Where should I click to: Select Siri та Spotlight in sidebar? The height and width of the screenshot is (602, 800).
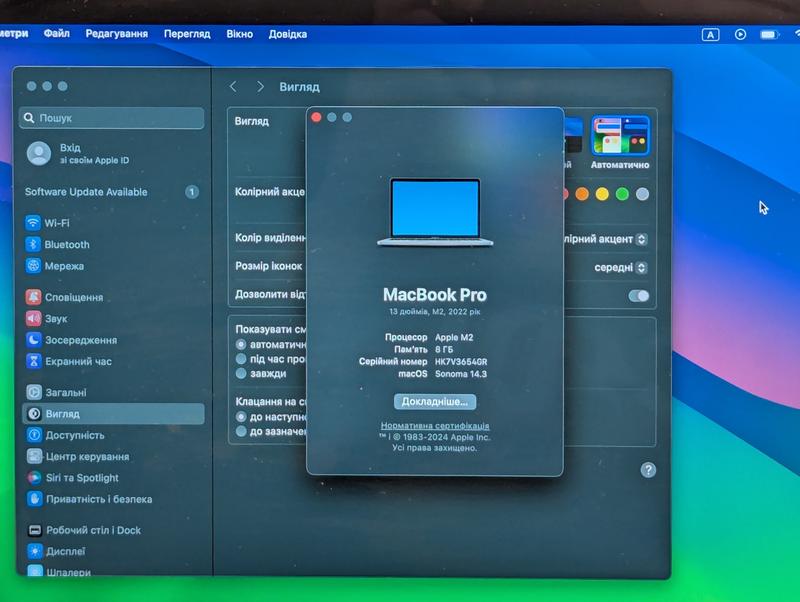pyautogui.click(x=81, y=478)
